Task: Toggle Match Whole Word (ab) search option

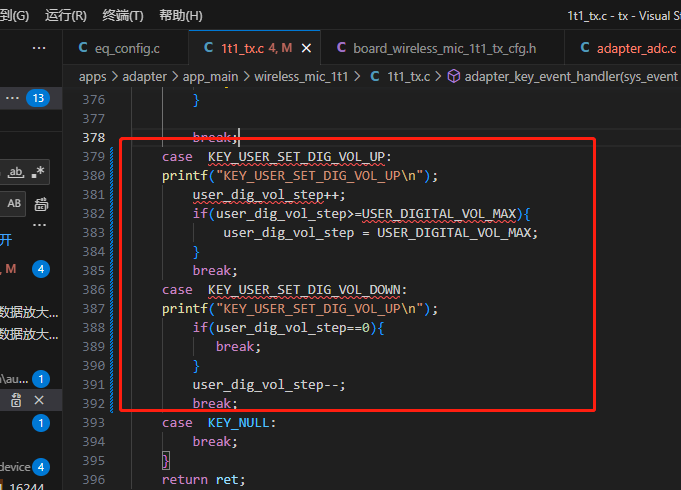Action: coord(16,172)
